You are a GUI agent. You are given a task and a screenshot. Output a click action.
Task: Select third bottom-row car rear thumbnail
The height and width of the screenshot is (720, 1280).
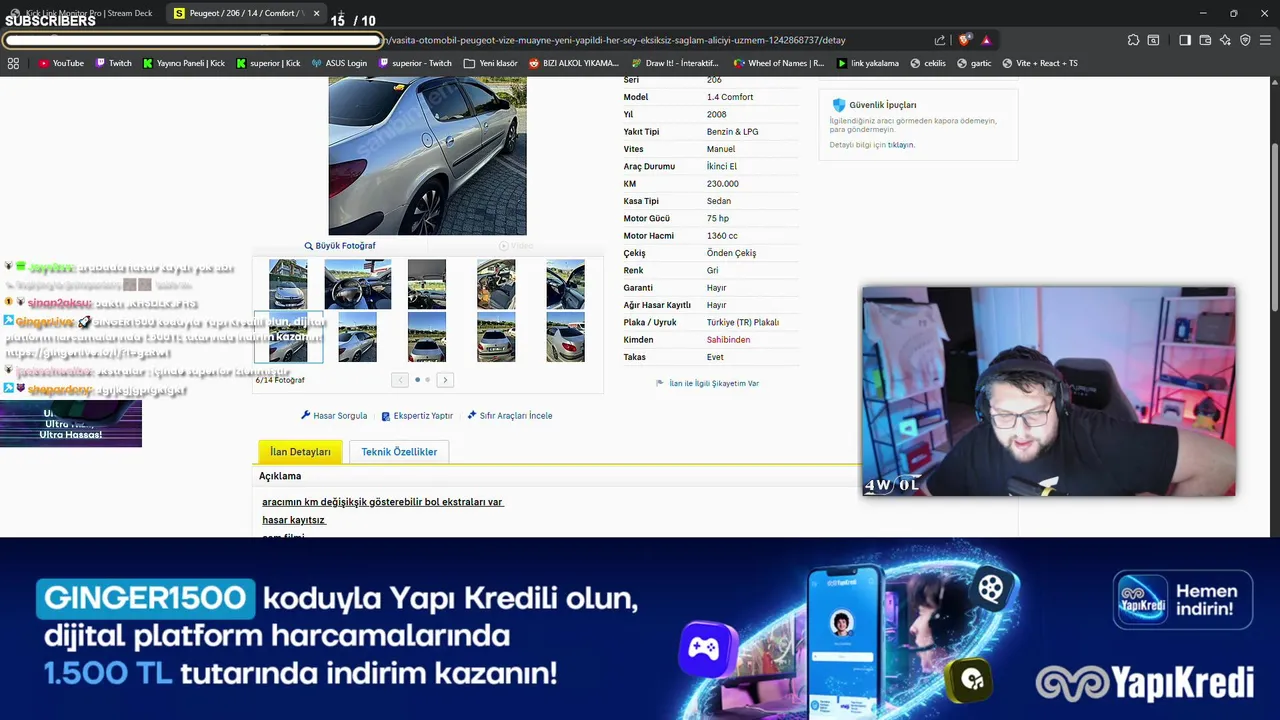pos(427,337)
